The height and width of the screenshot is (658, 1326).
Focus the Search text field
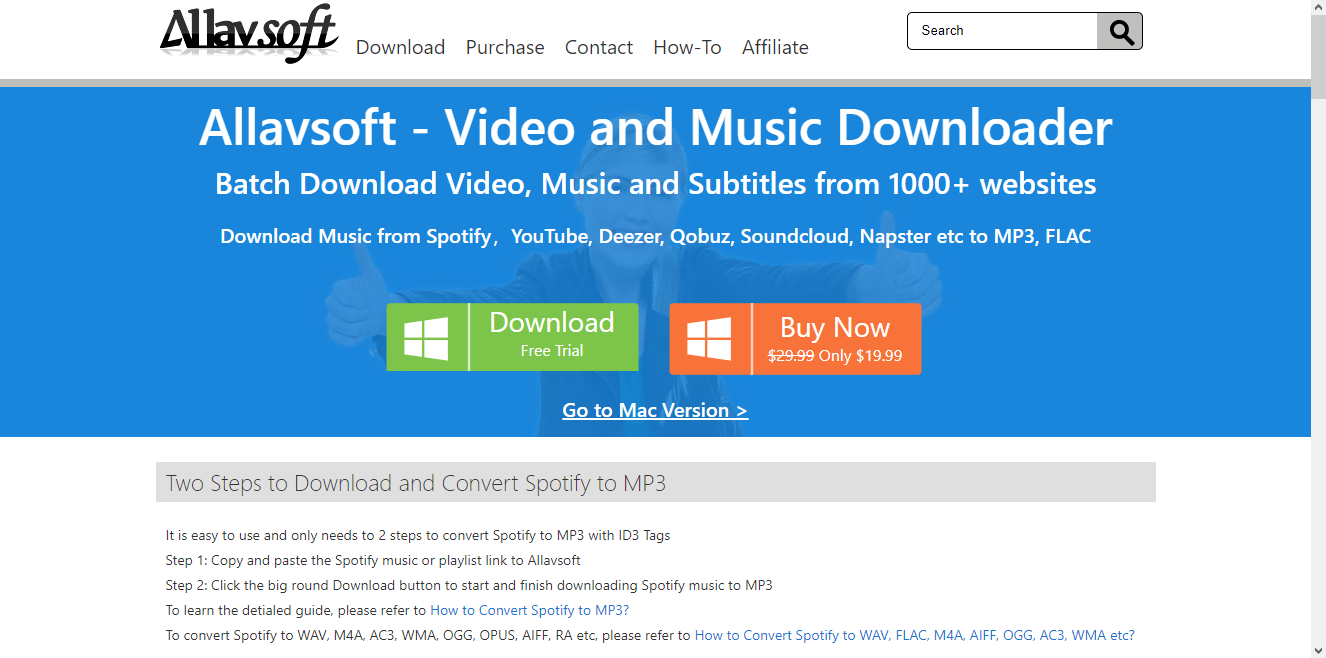(x=1002, y=31)
